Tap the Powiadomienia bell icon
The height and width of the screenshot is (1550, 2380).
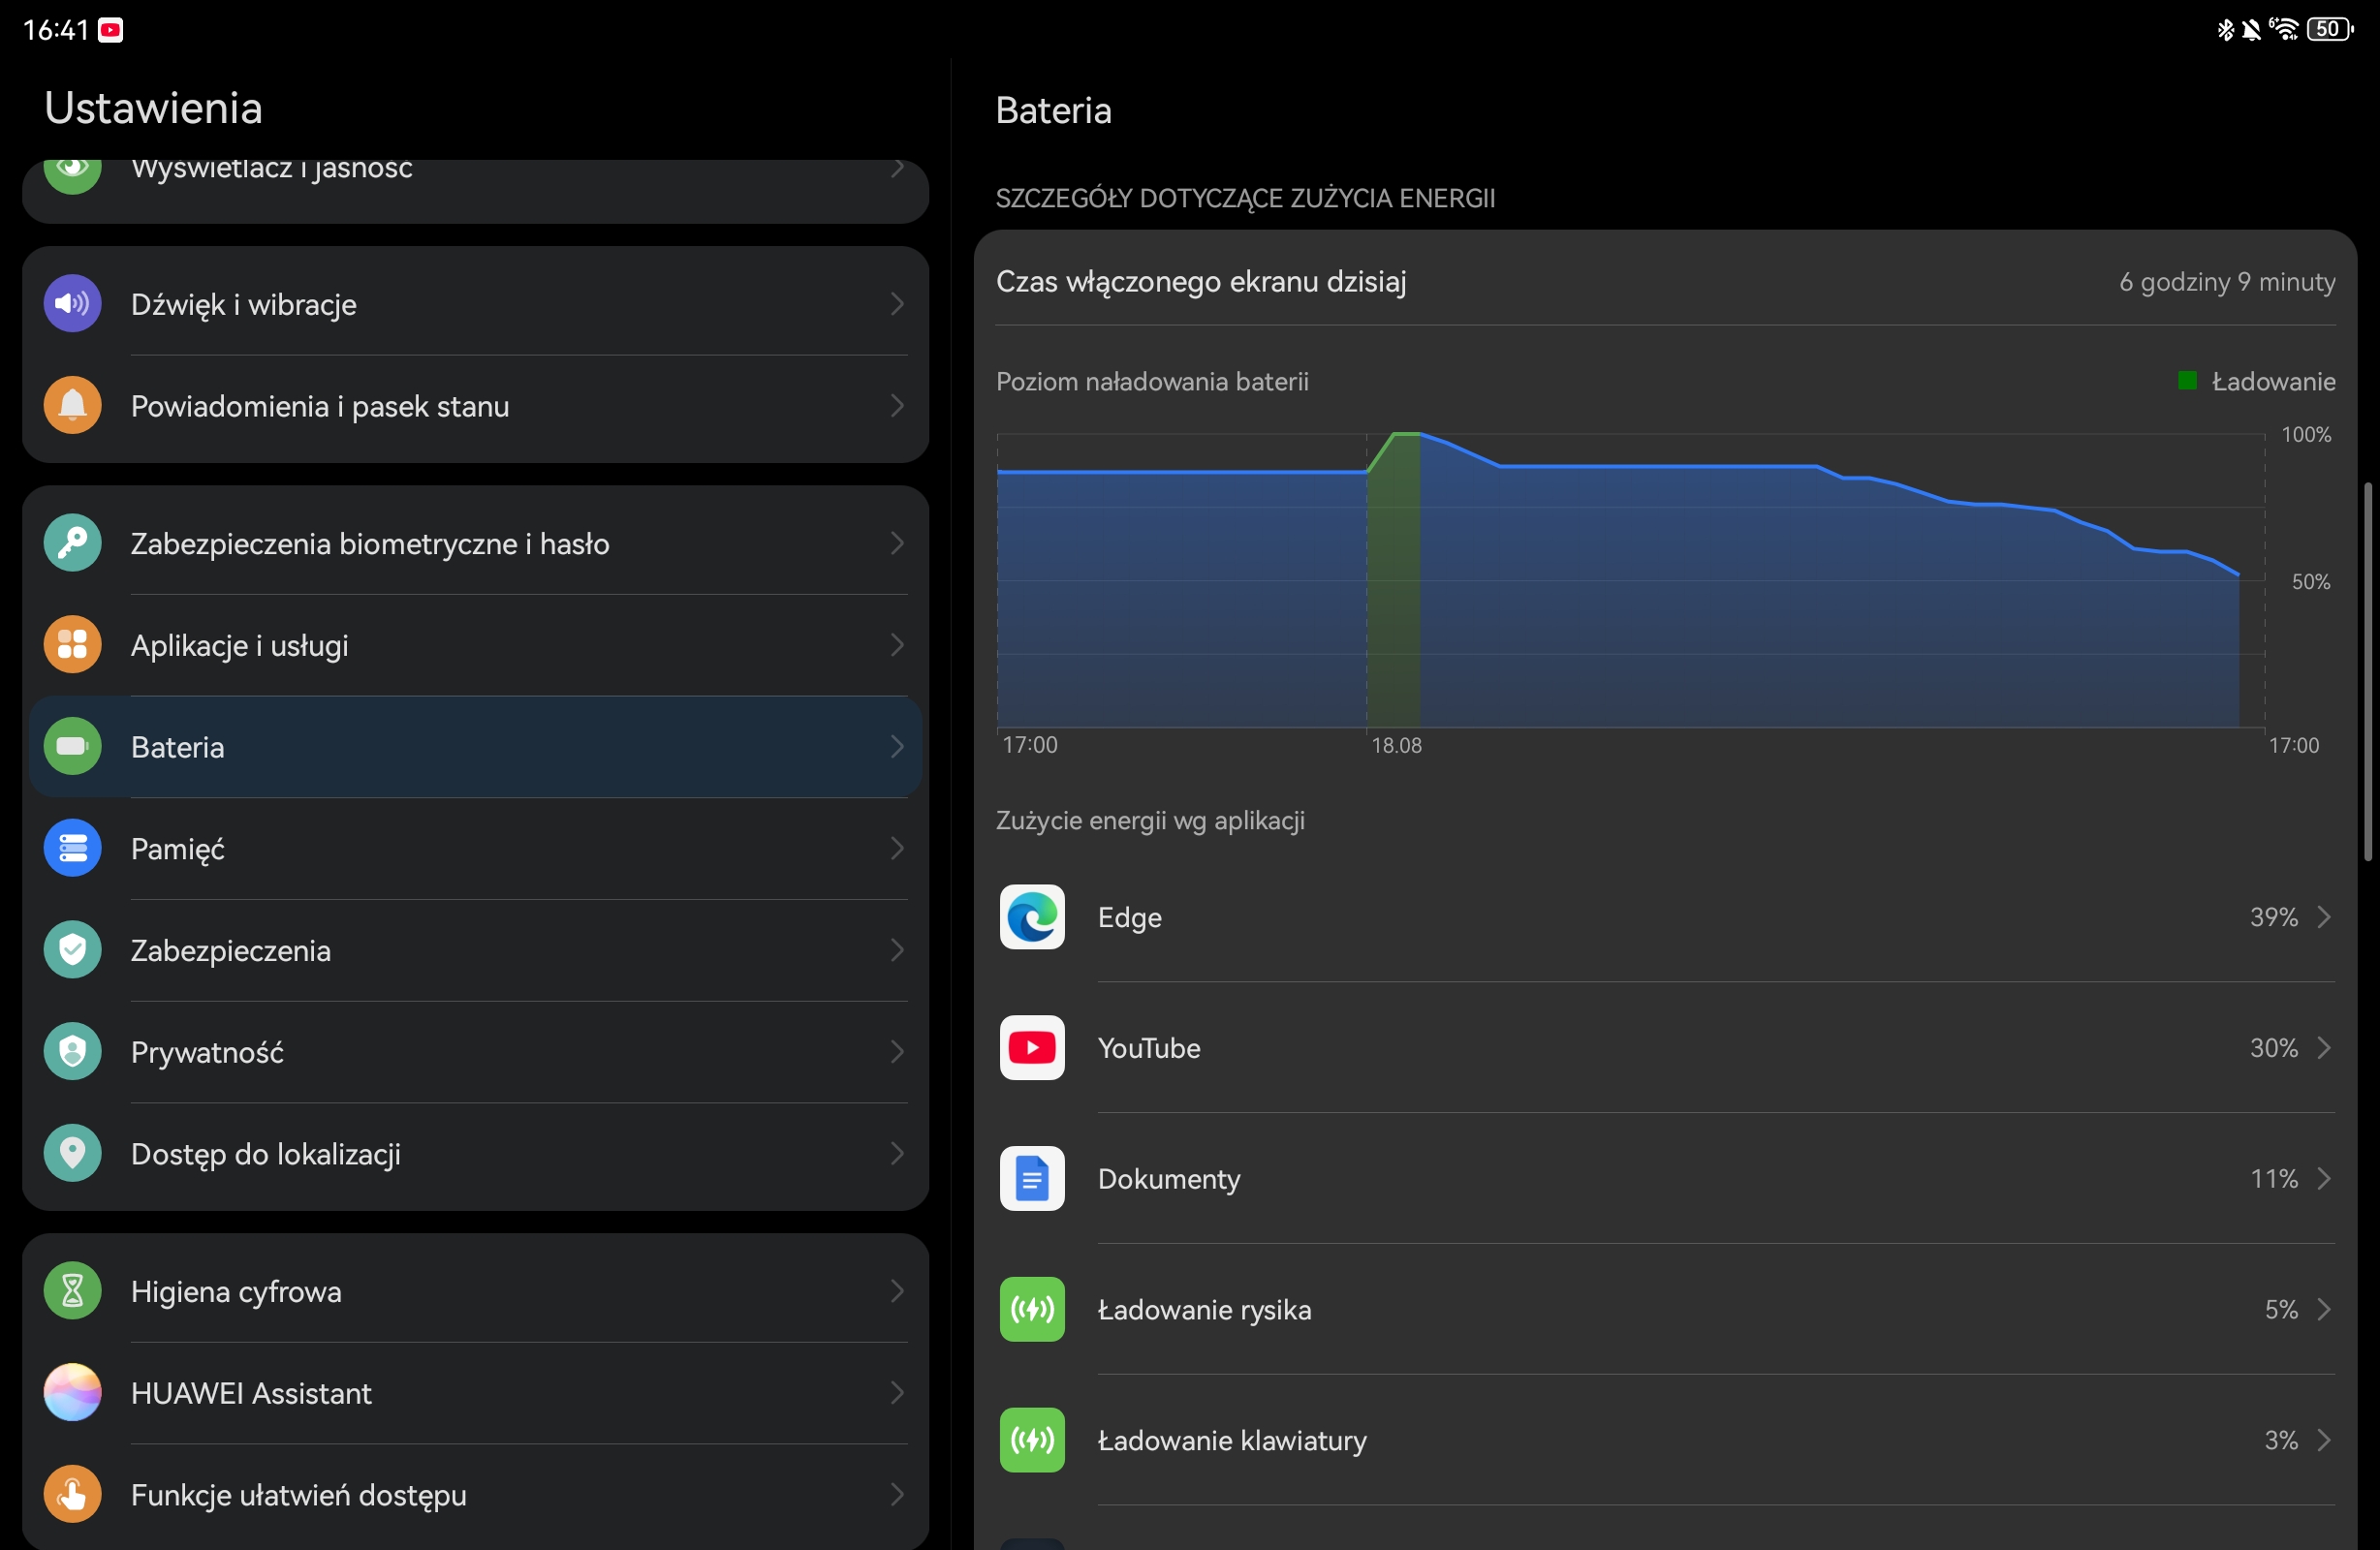coord(72,405)
